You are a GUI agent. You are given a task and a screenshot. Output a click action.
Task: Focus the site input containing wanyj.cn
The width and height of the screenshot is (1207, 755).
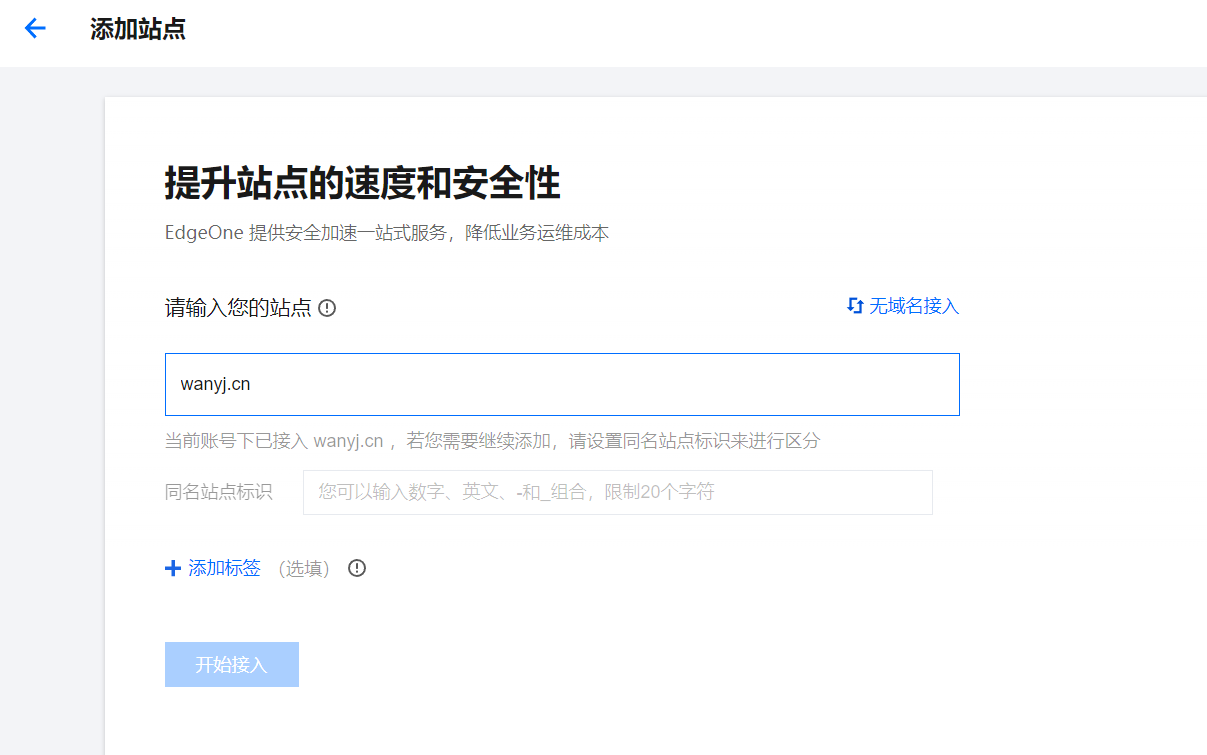coord(561,384)
